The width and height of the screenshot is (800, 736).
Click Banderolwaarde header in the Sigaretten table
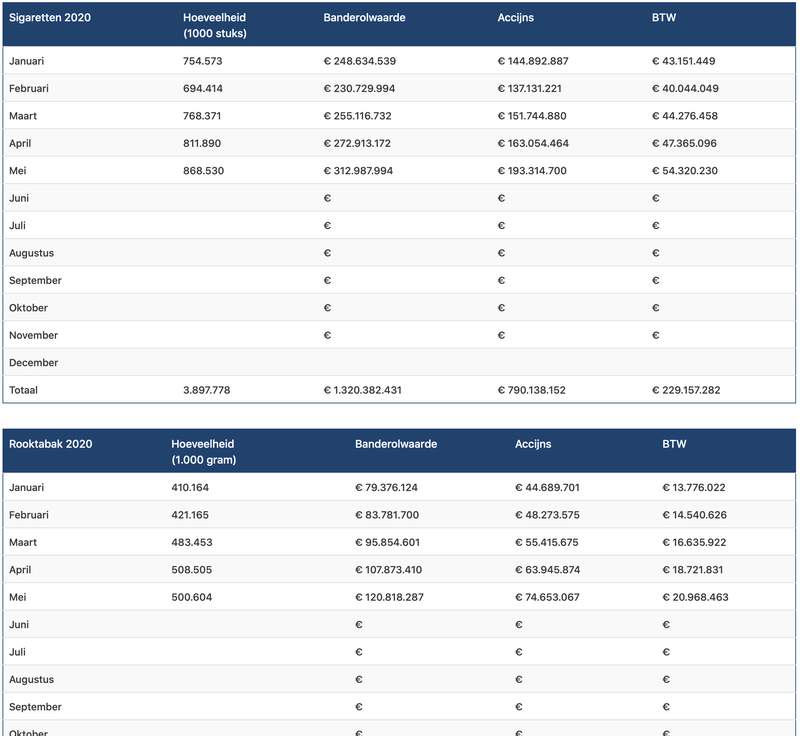pos(365,19)
